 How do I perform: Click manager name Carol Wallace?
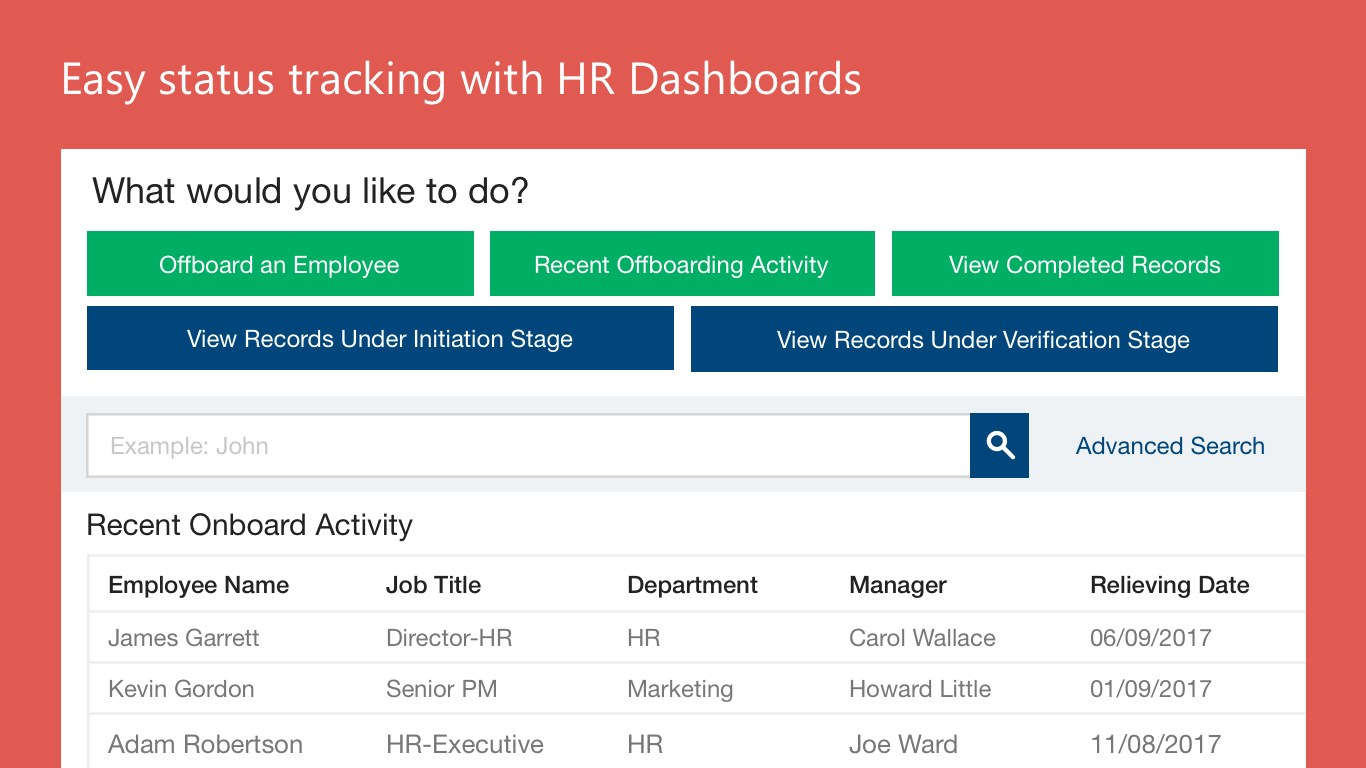[x=922, y=638]
